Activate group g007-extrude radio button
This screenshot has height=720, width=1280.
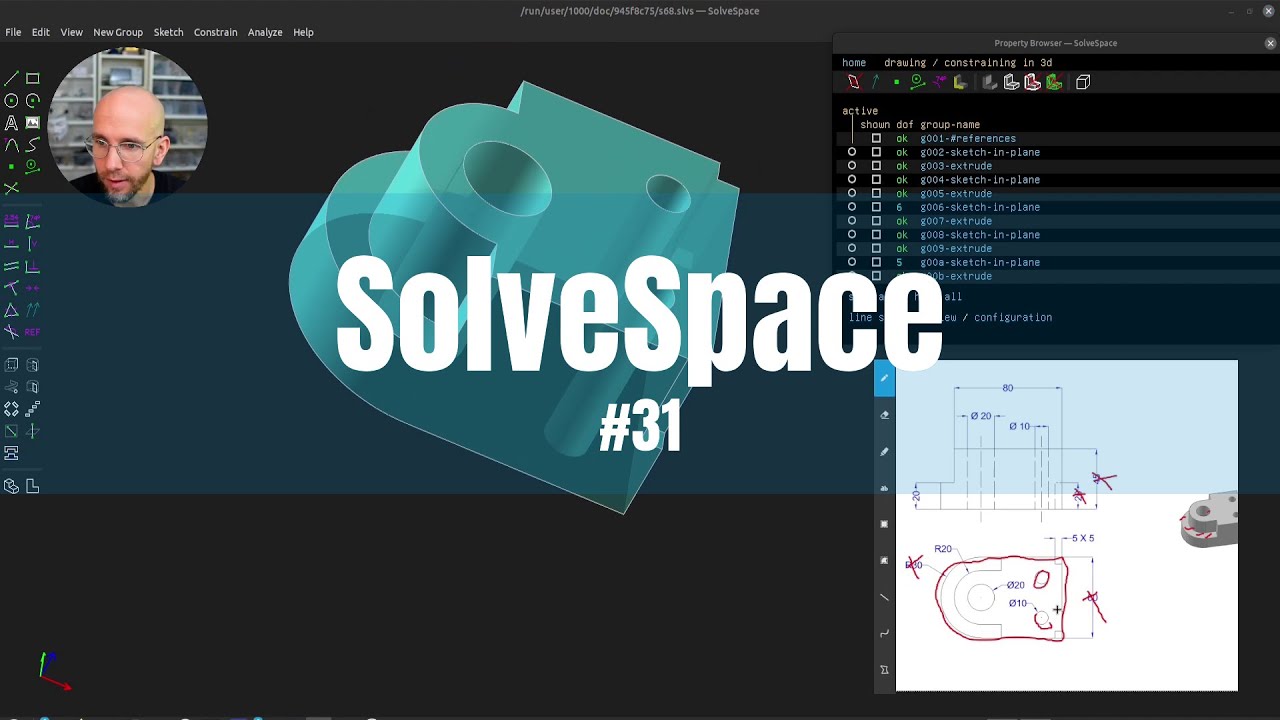pyautogui.click(x=852, y=221)
